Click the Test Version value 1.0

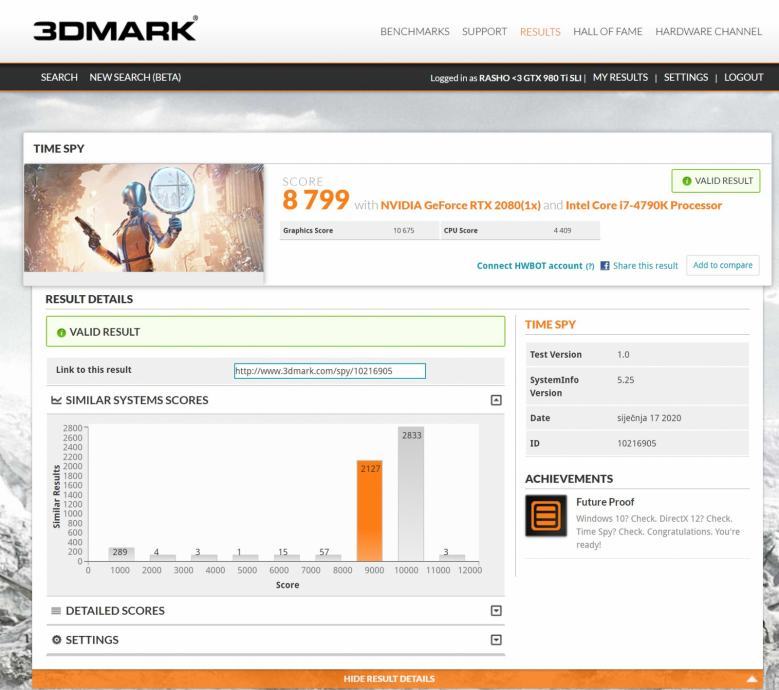point(623,354)
